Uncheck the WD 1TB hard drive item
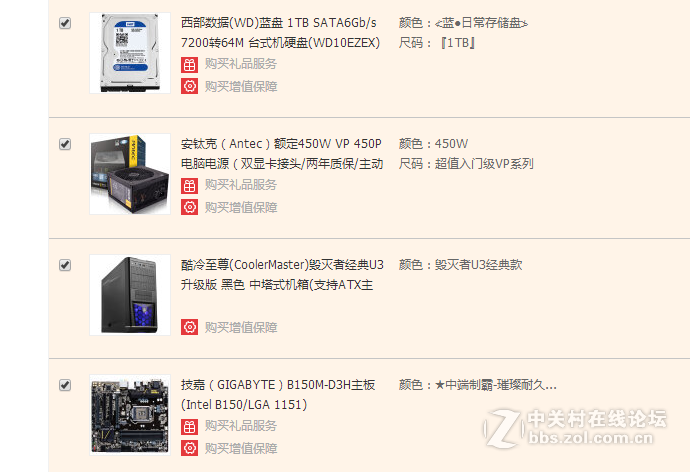This screenshot has height=472, width=690. point(65,23)
